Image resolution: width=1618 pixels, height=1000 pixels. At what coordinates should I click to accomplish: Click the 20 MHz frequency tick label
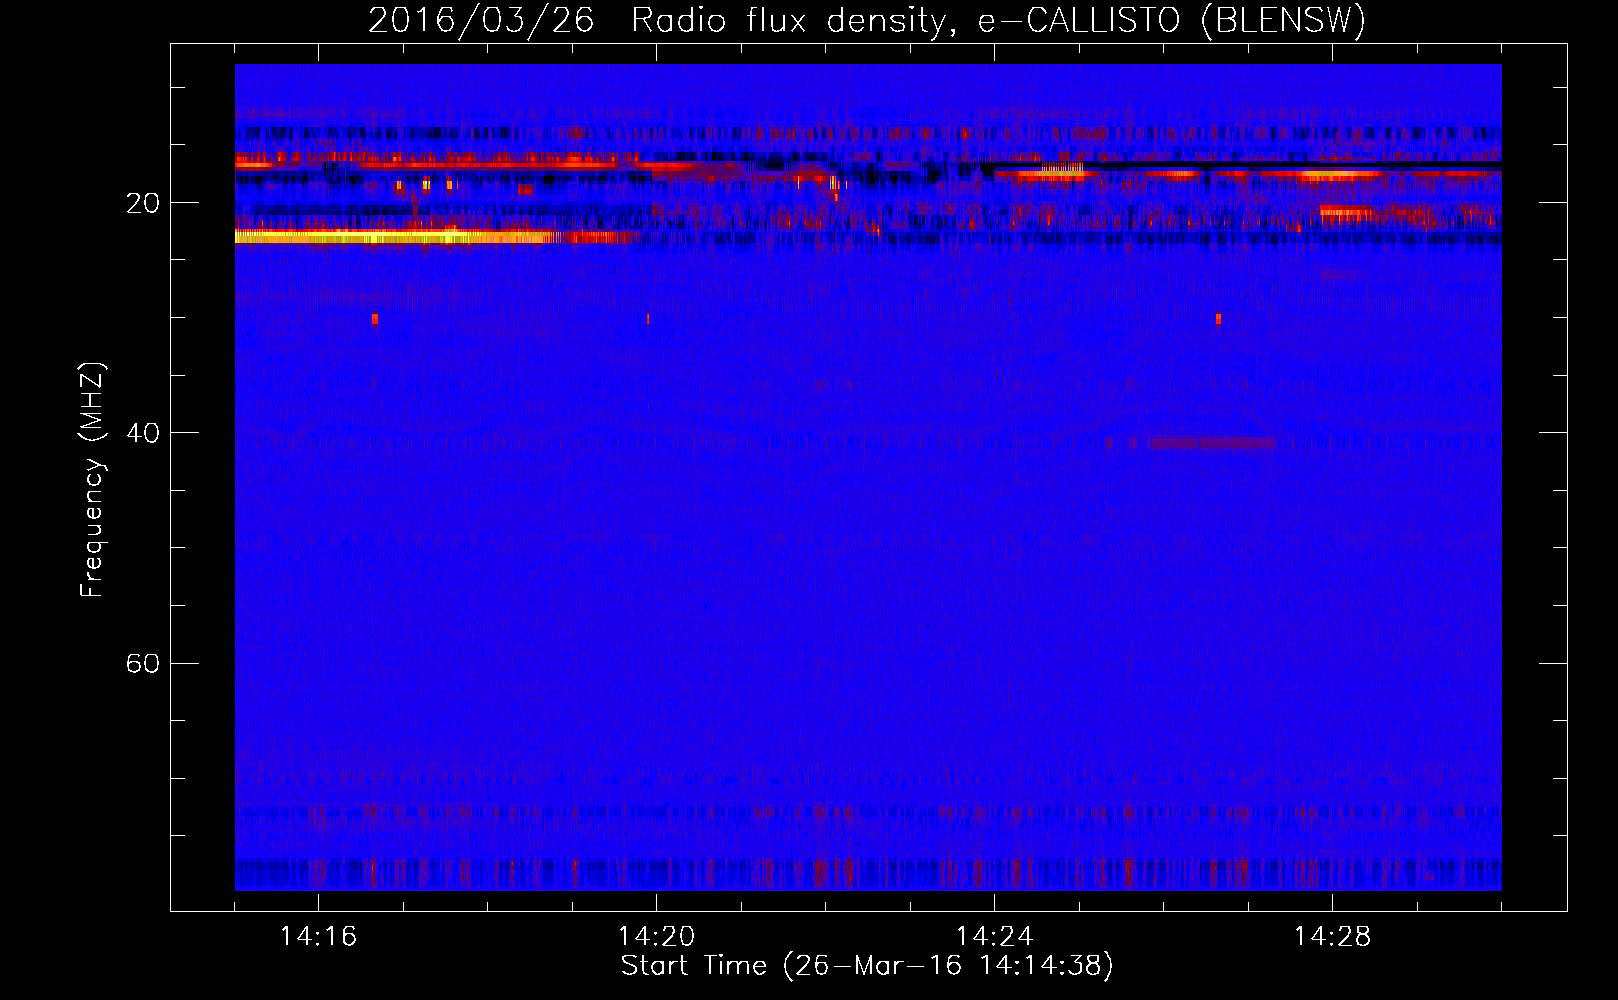click(143, 203)
